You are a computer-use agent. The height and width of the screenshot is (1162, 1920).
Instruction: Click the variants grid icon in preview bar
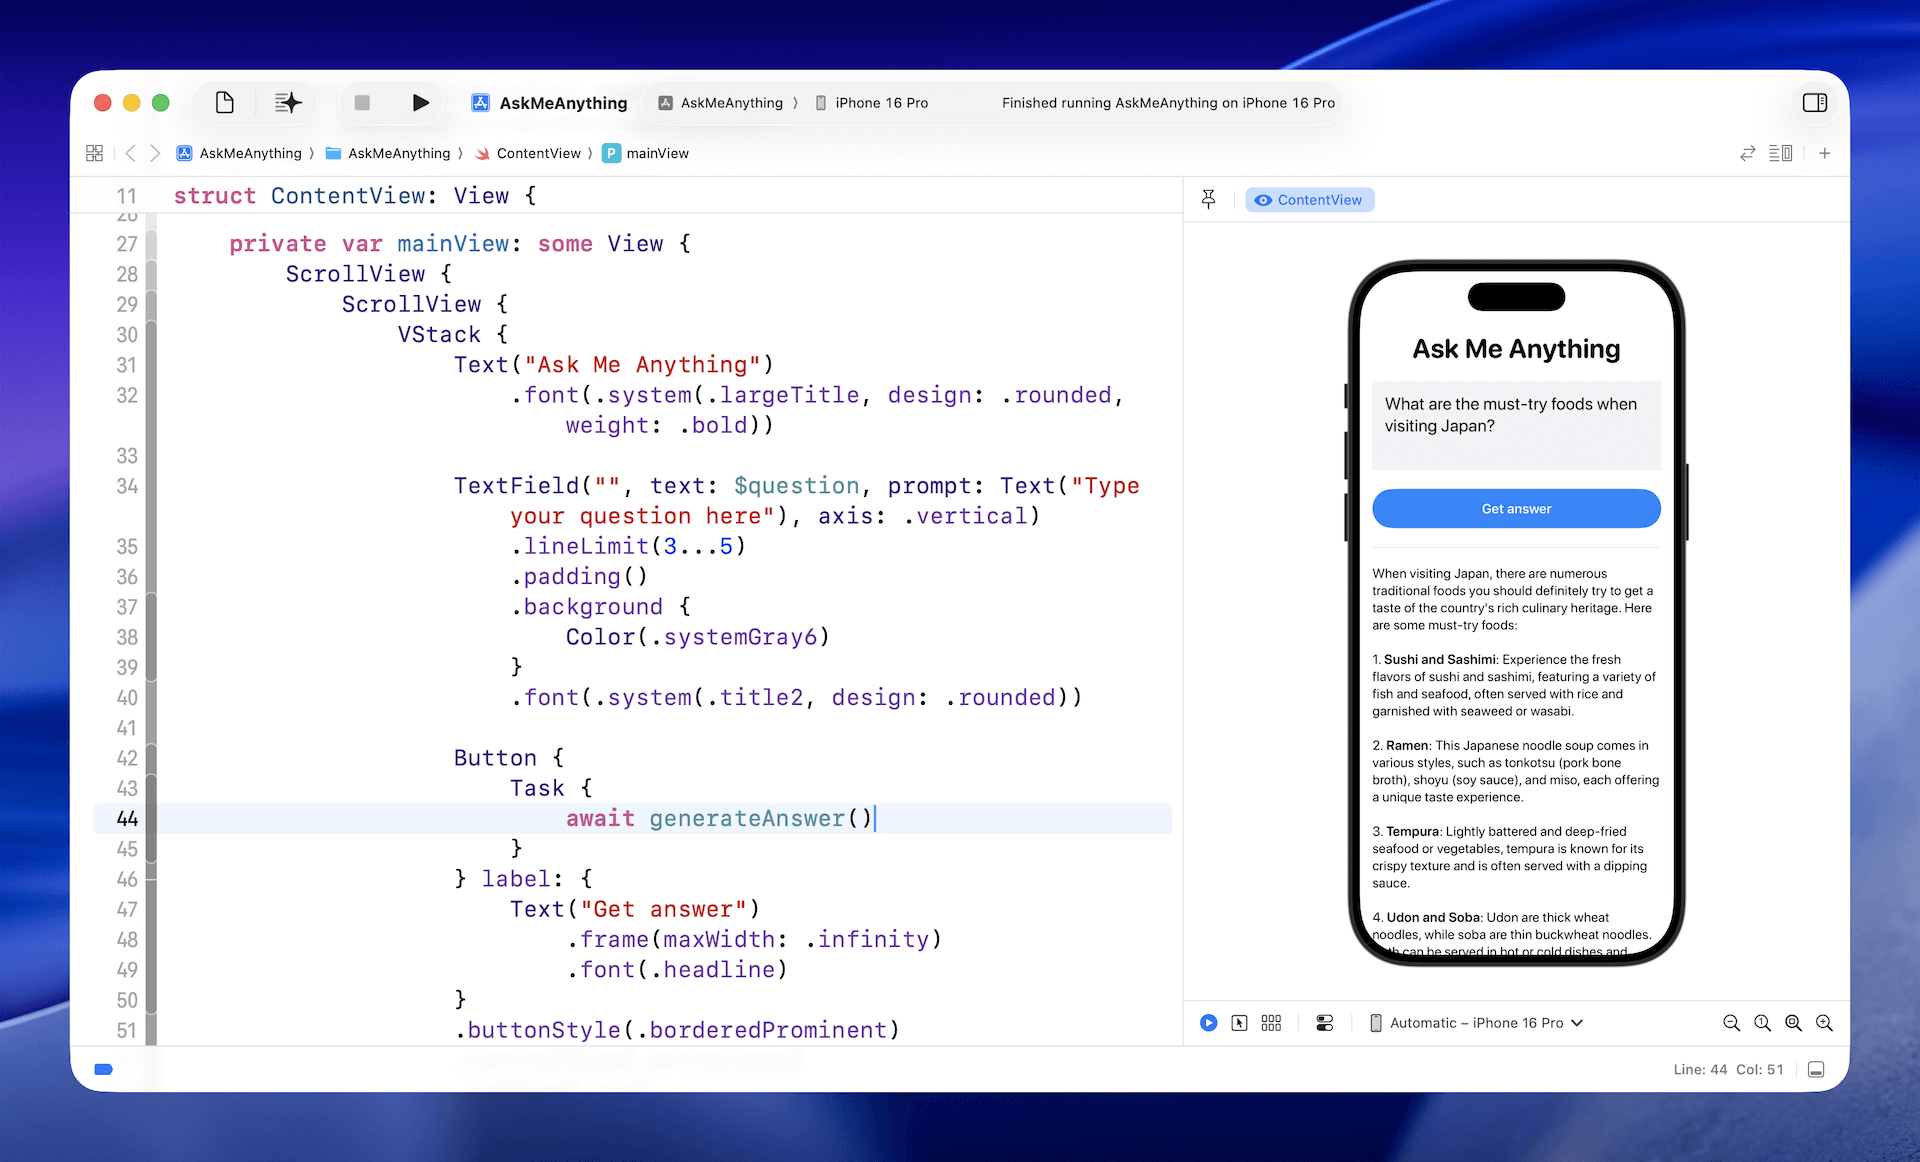click(1271, 1023)
